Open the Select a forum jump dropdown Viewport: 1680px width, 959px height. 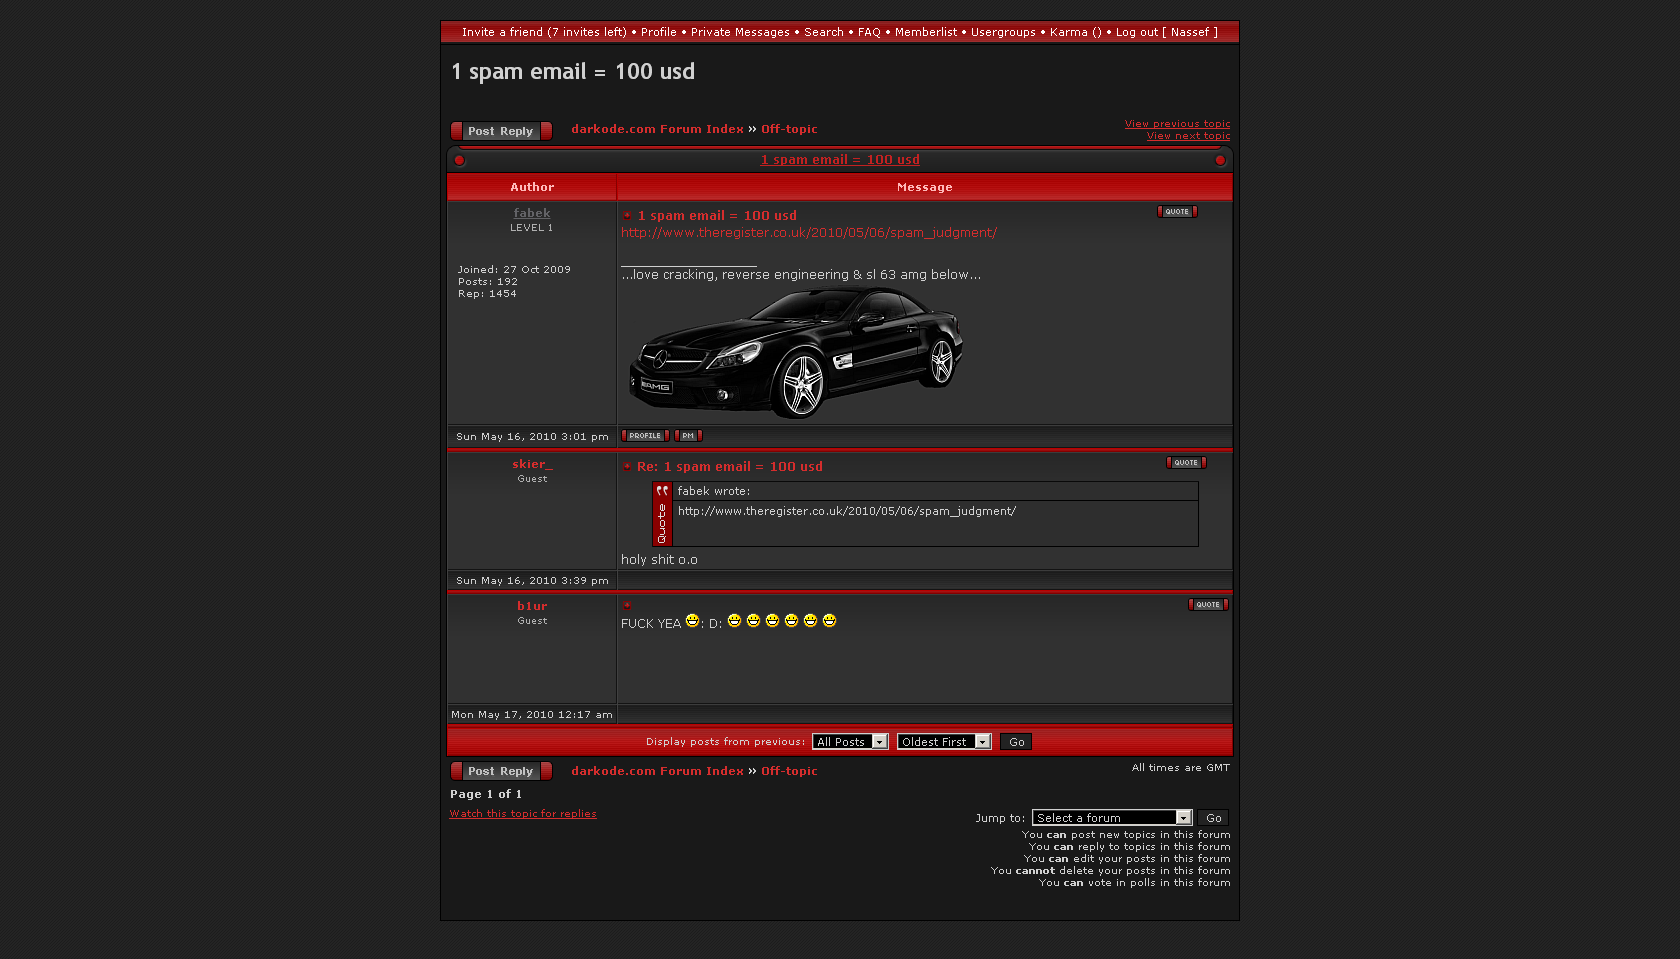(1111, 818)
